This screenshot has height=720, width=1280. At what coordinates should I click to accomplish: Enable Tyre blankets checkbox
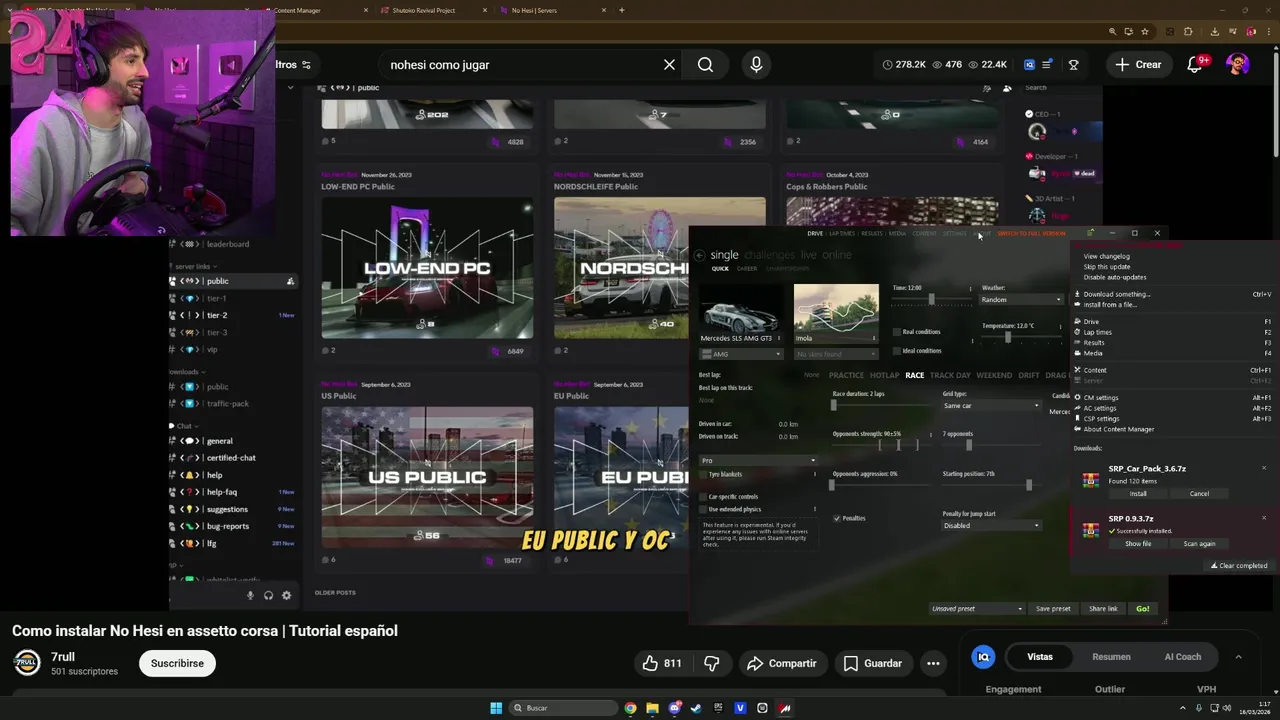[x=703, y=474]
